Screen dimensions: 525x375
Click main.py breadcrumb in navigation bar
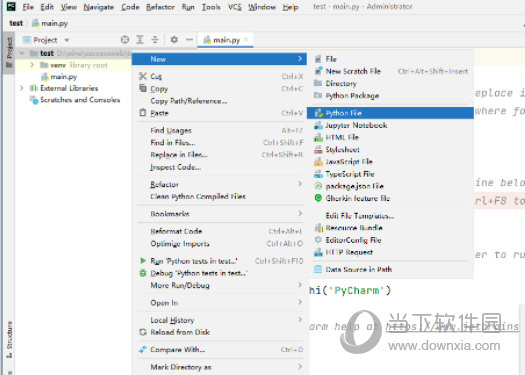(50, 23)
